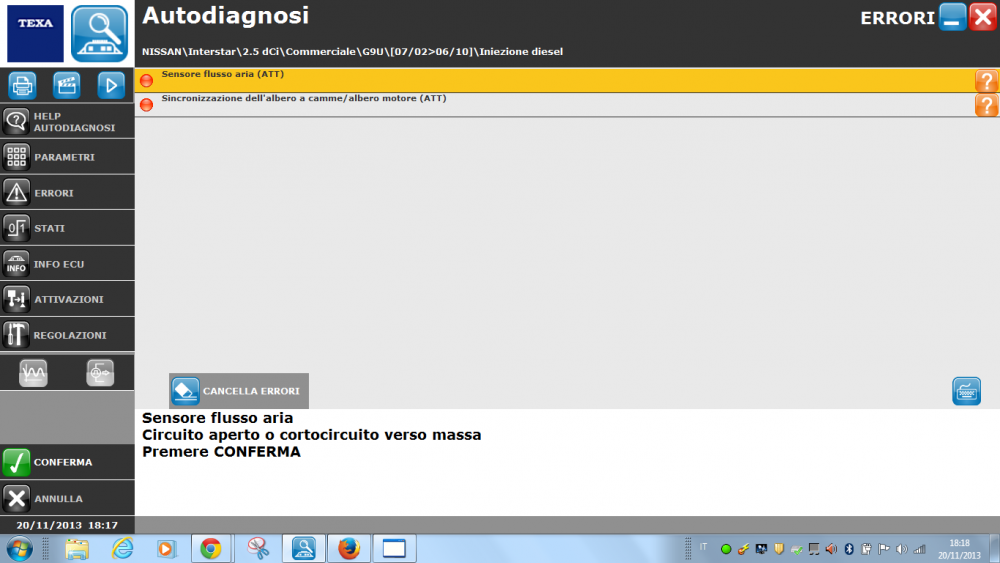Open the PARAMETRI section
The width and height of the screenshot is (1000, 563).
point(67,157)
